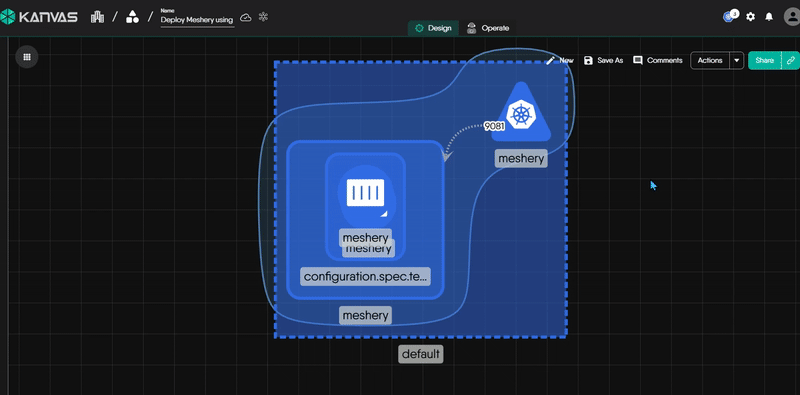This screenshot has height=395, width=800.
Task: Click the Actions button
Action: pyautogui.click(x=710, y=60)
